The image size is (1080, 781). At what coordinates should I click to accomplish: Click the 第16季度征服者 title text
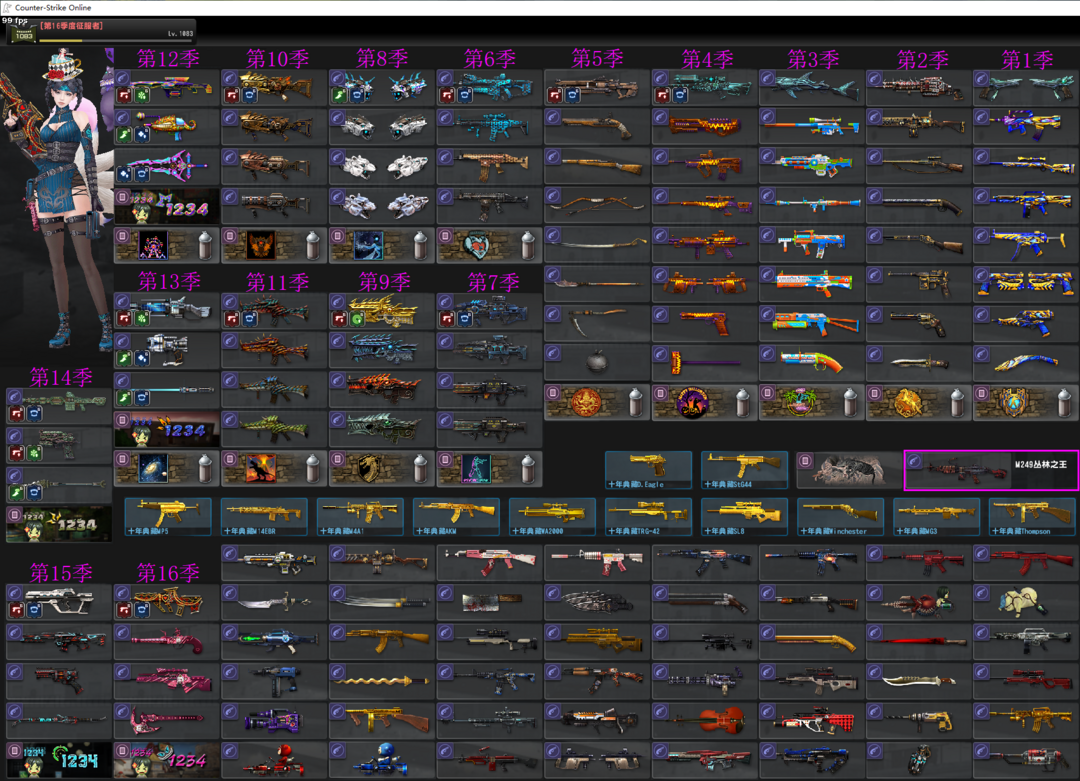click(72, 25)
